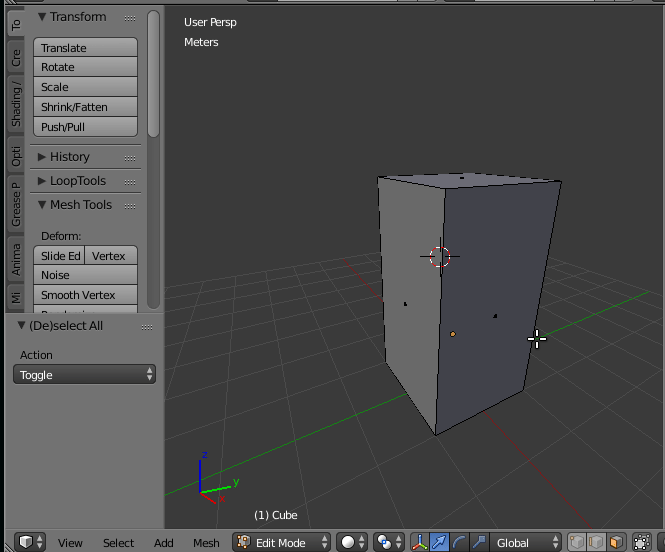Viewport: 665px width, 552px height.
Task: Click the Scale button
Action: coord(85,87)
